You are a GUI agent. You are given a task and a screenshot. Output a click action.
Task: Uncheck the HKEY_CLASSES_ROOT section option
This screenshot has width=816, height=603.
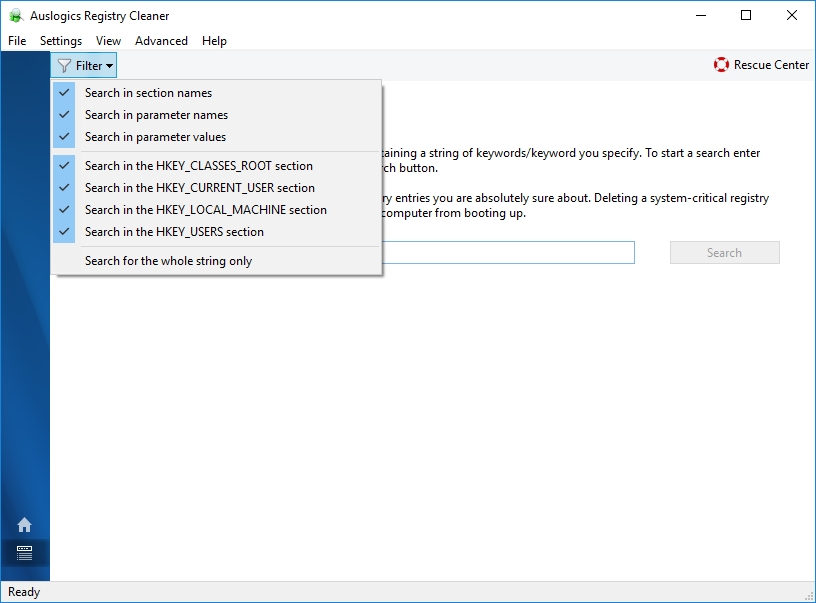(x=198, y=166)
